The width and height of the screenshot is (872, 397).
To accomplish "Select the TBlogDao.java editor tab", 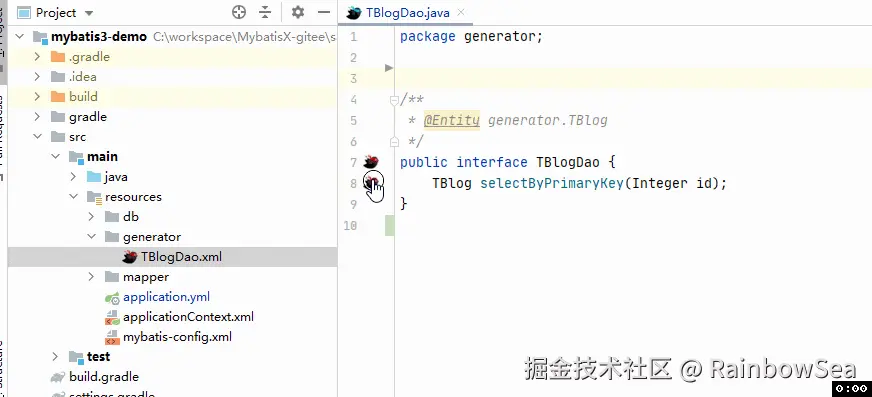I will point(405,13).
